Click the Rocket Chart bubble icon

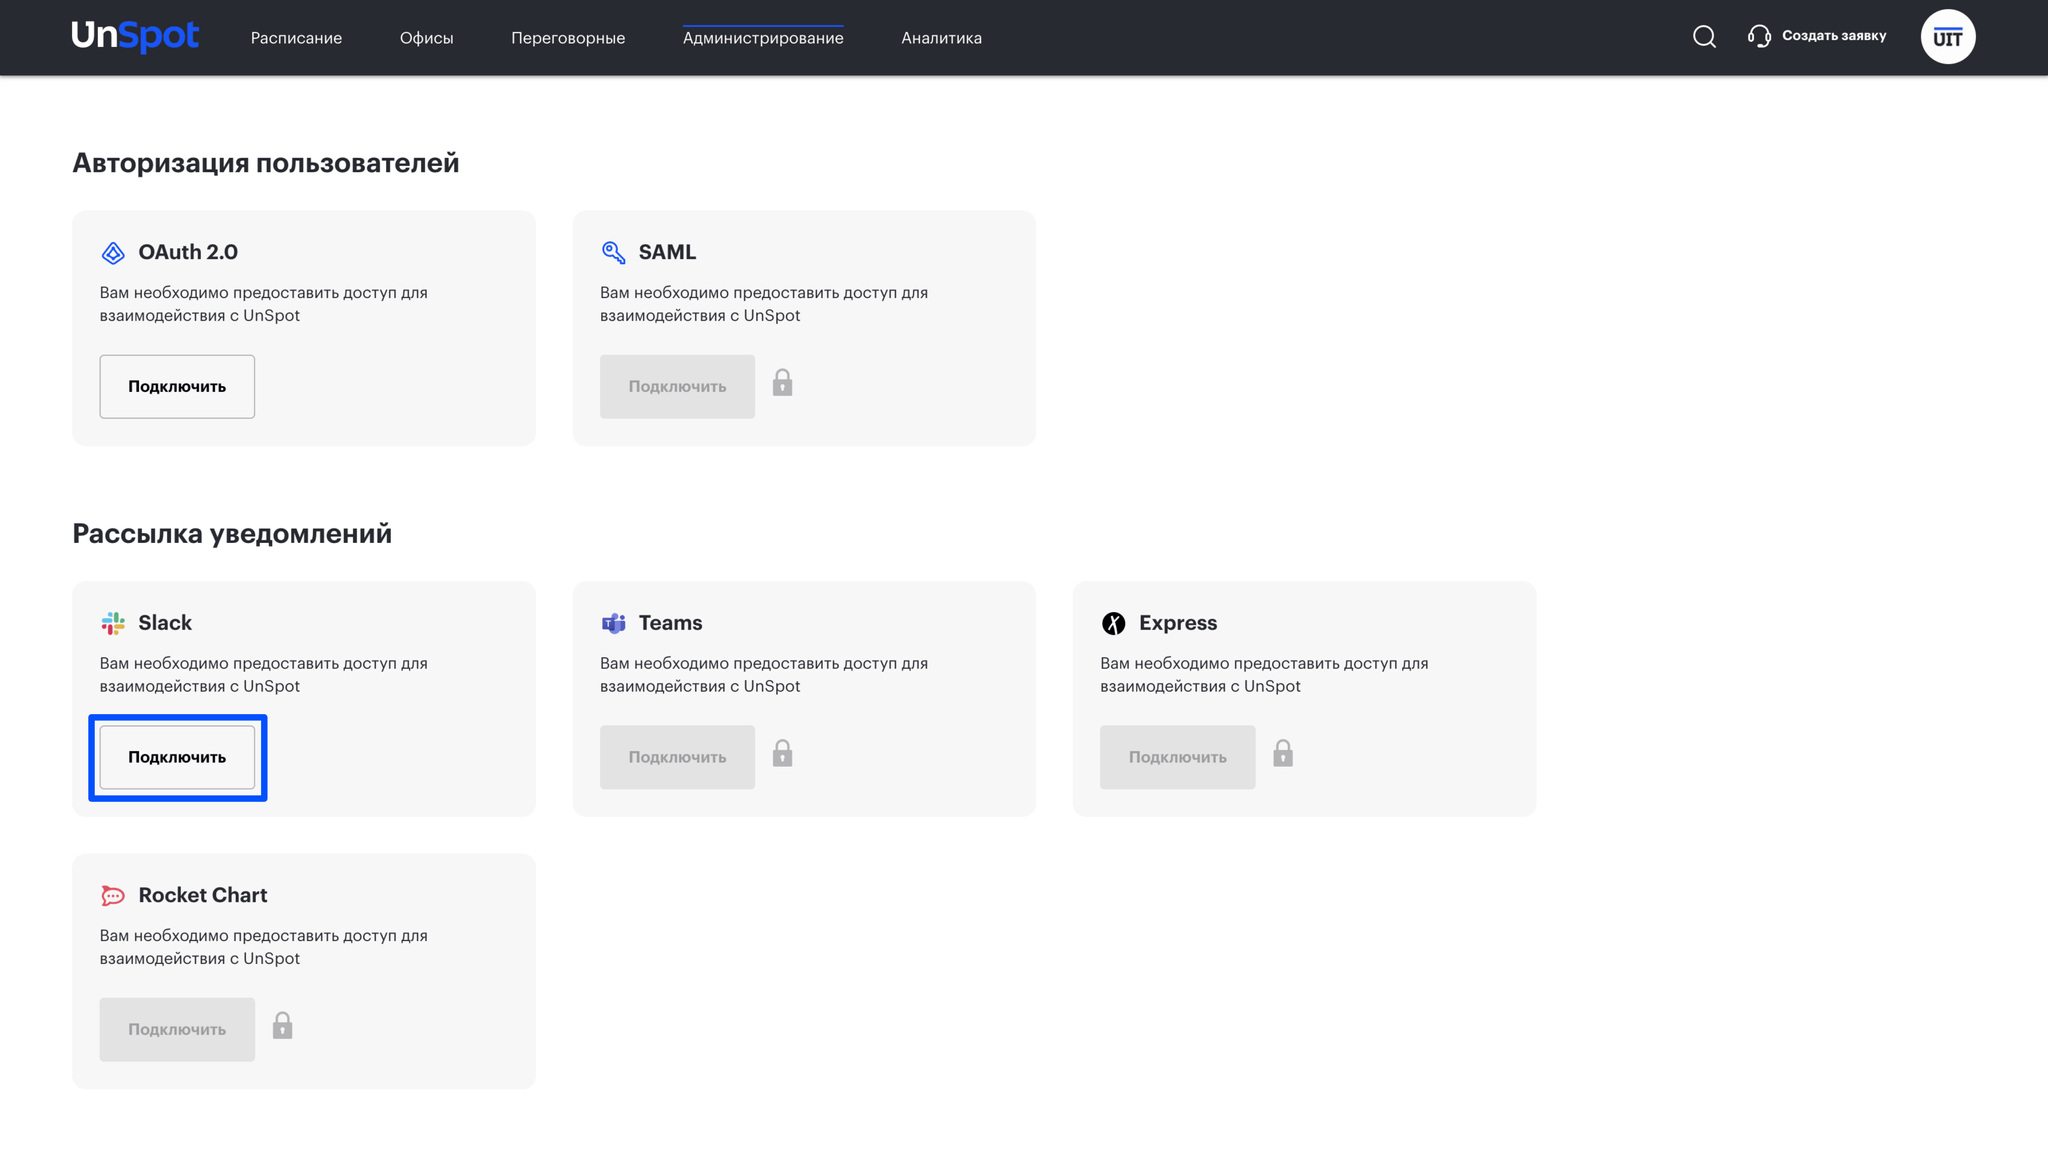pos(113,895)
